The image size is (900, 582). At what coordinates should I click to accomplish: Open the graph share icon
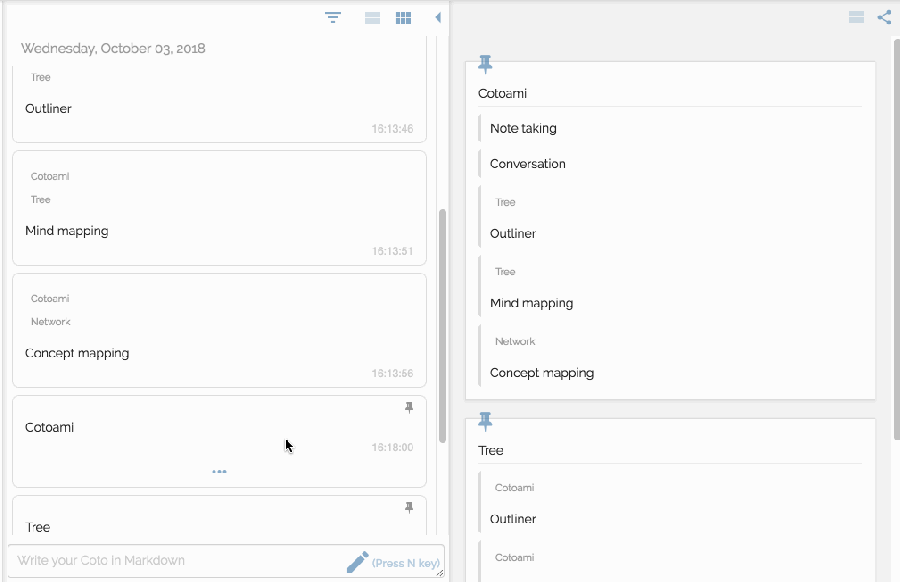click(x=884, y=17)
